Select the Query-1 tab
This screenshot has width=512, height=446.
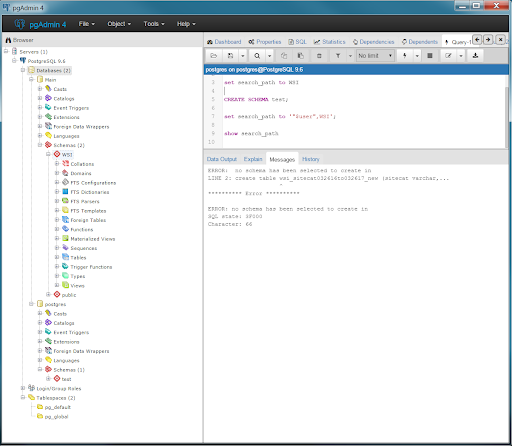tap(457, 42)
